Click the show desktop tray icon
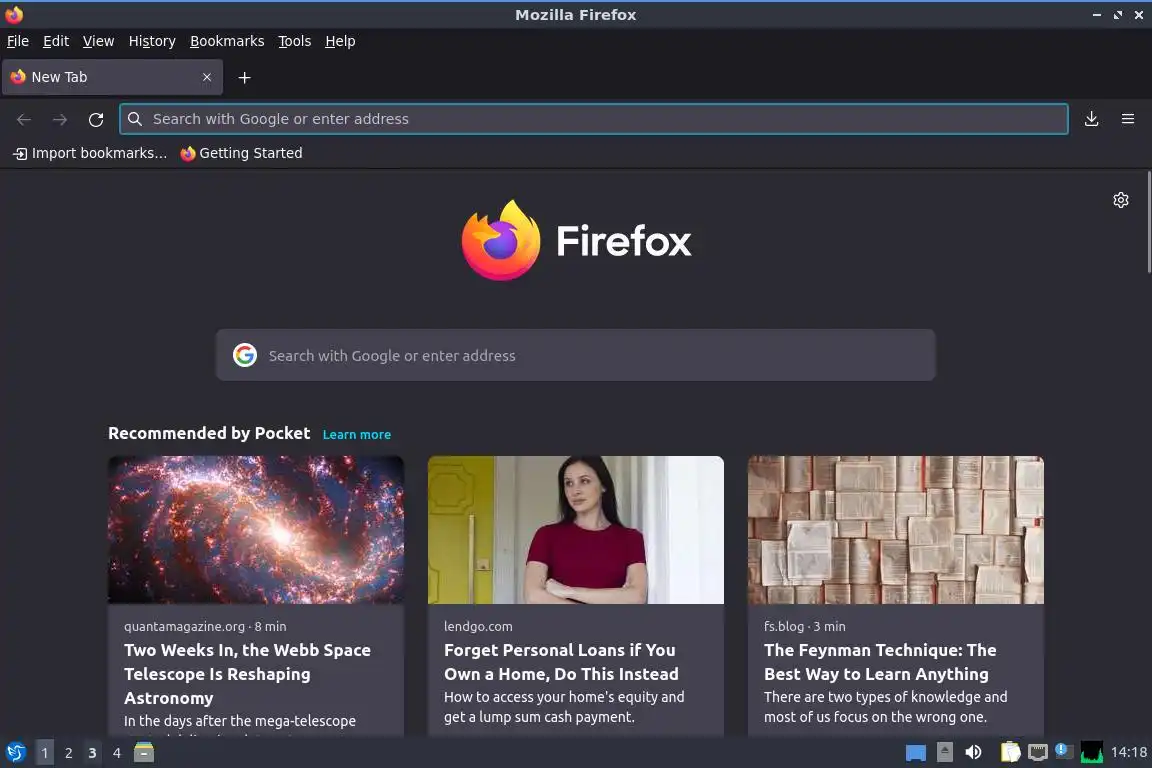 point(915,753)
